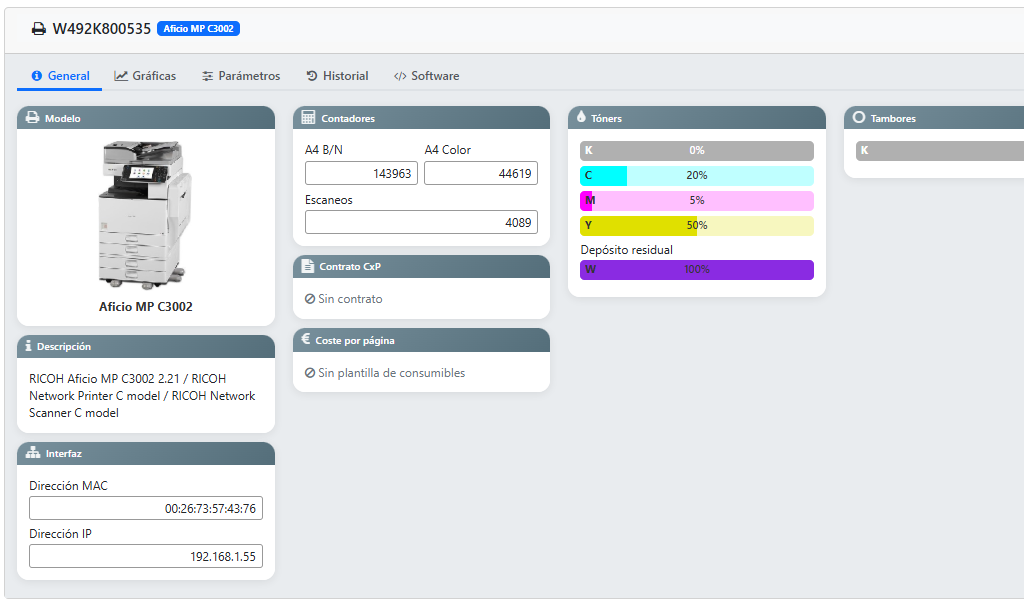1024x600 pixels.
Task: Click the purple W residual deposit bar
Action: (x=697, y=270)
